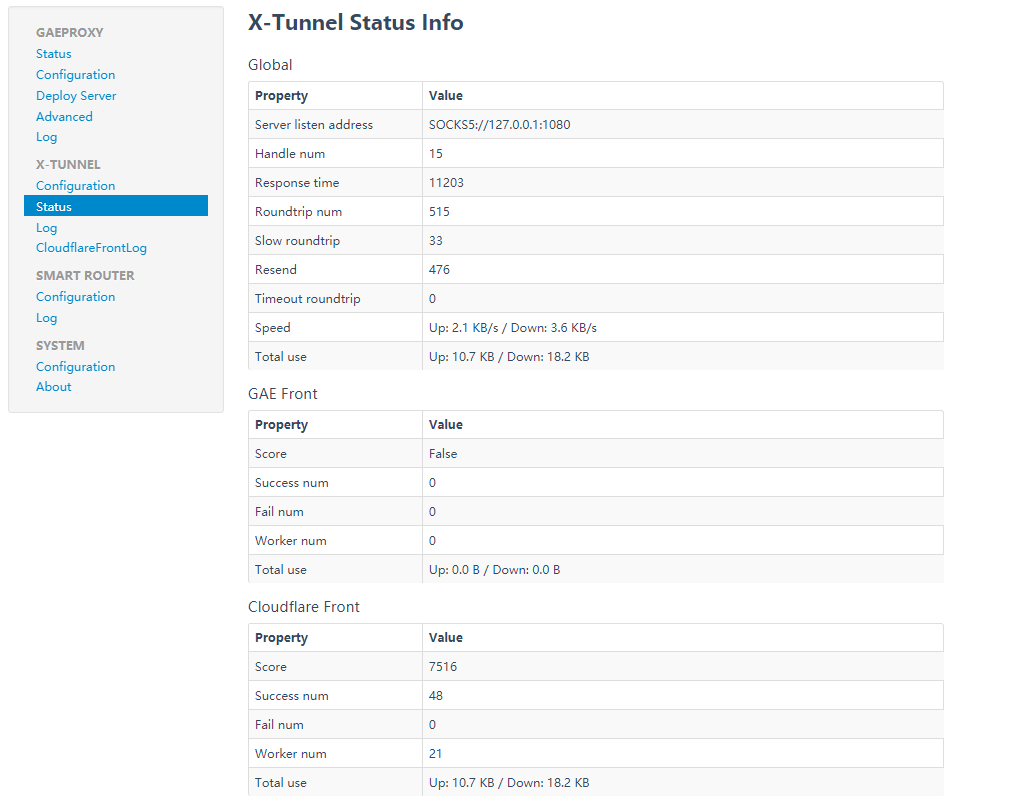This screenshot has height=806, width=1020.
Task: Go to the Deploy Server page
Action: (76, 95)
